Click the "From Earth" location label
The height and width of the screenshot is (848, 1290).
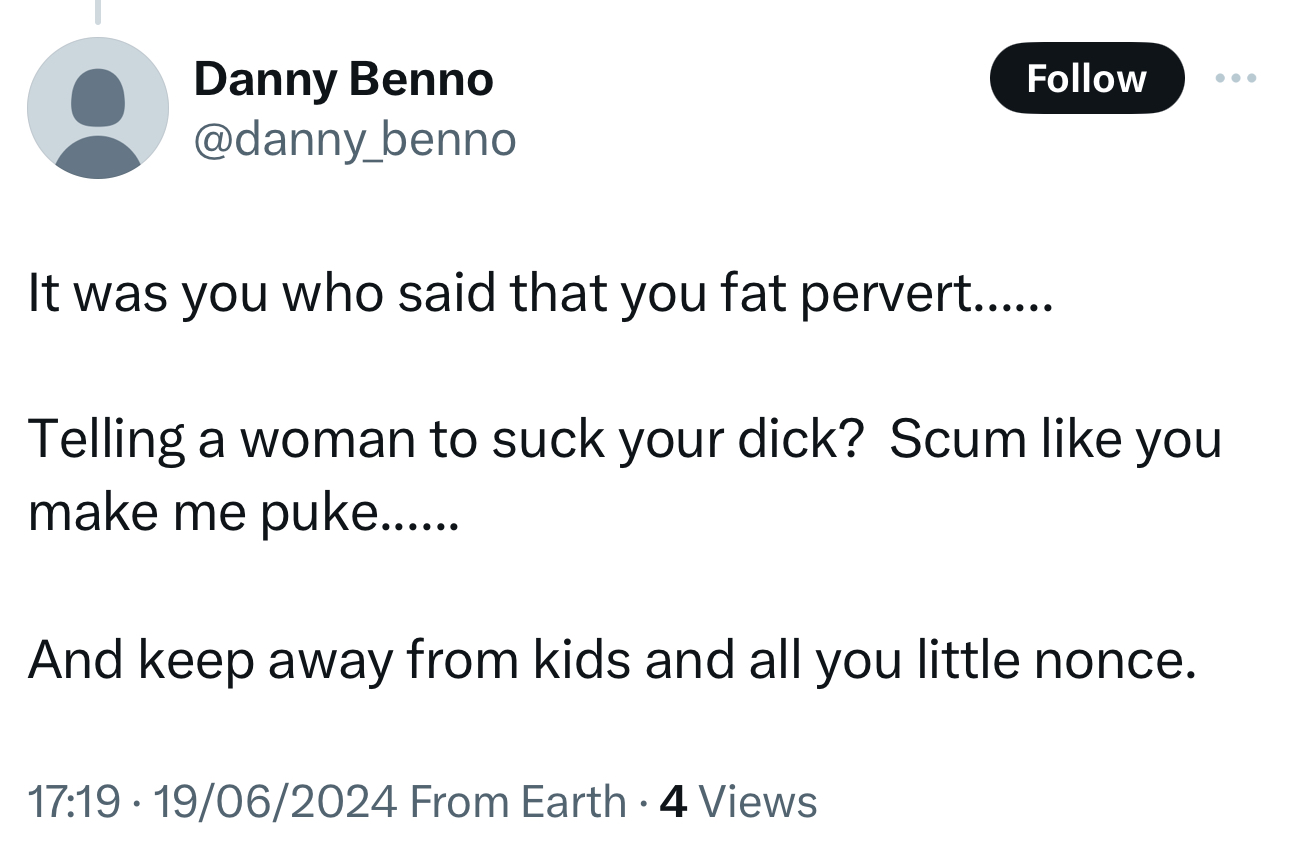[x=518, y=802]
